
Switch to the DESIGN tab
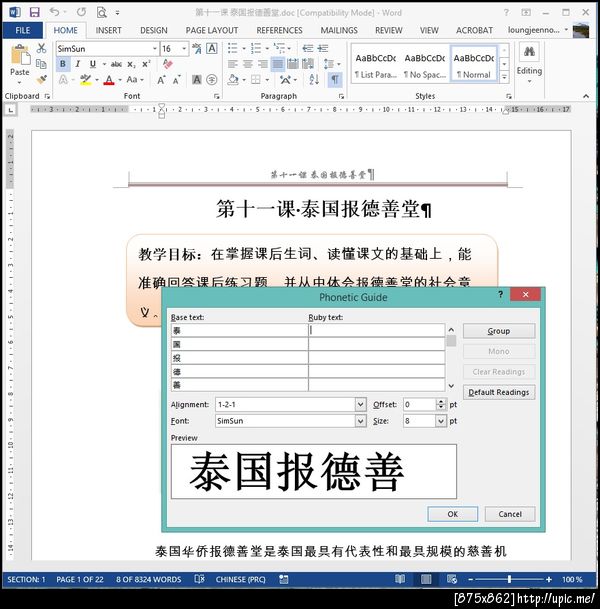[154, 30]
